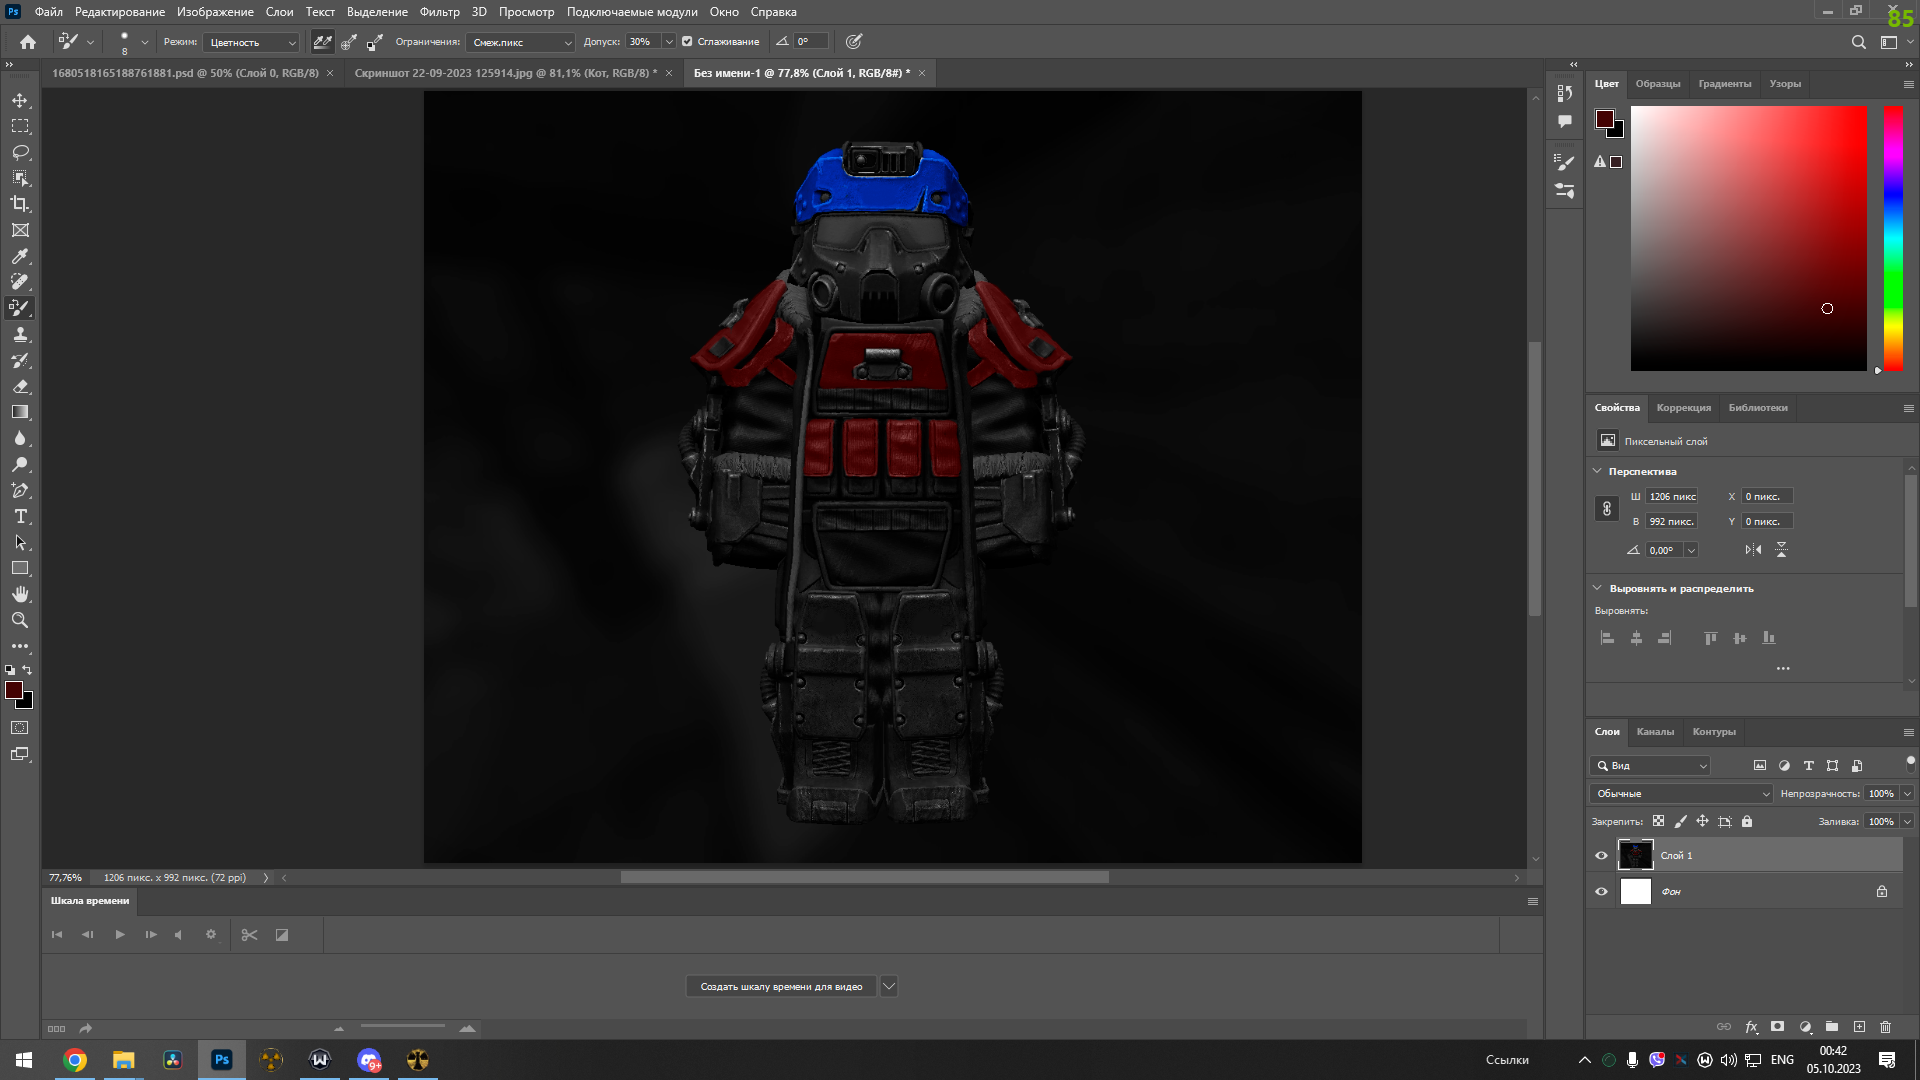Click the Шкала времени panel tab
This screenshot has width=1920, height=1080.
(90, 901)
